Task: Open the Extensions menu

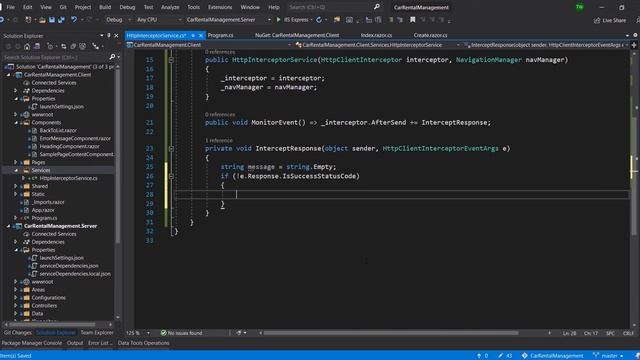Action: [220, 7]
